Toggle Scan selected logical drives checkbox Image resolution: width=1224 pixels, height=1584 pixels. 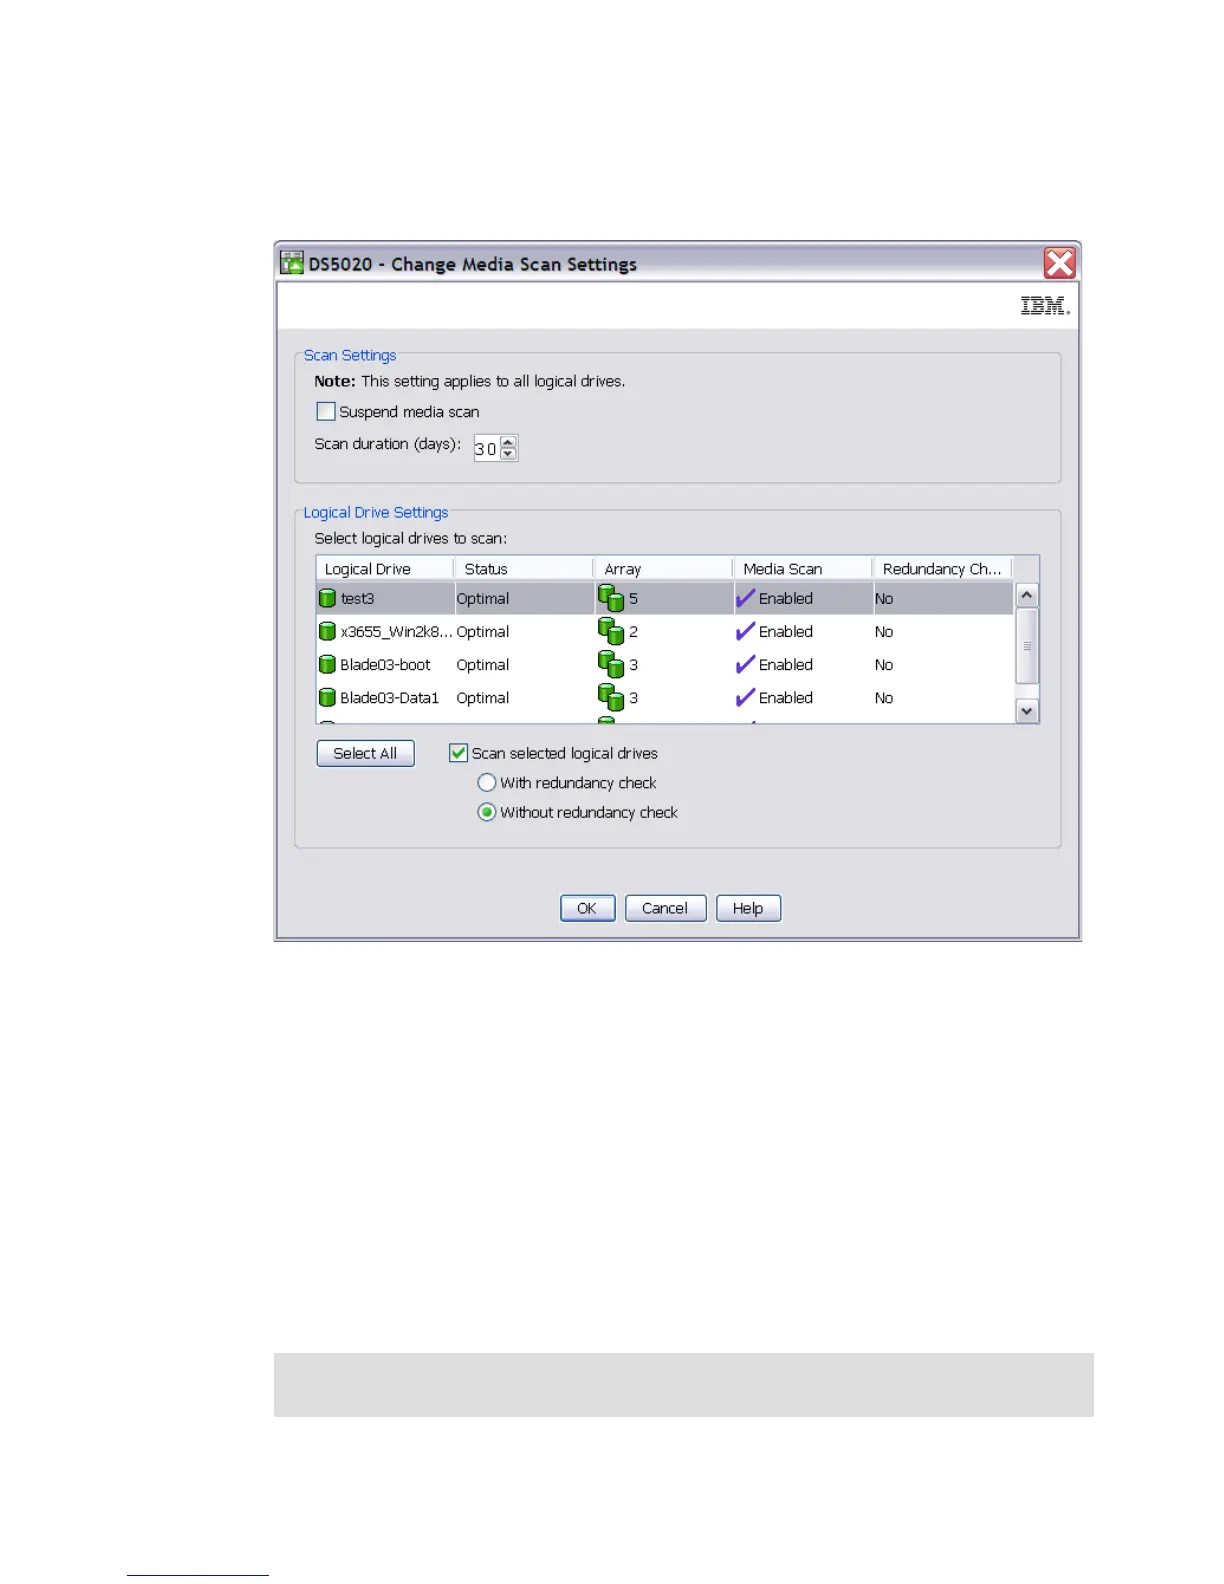point(459,752)
